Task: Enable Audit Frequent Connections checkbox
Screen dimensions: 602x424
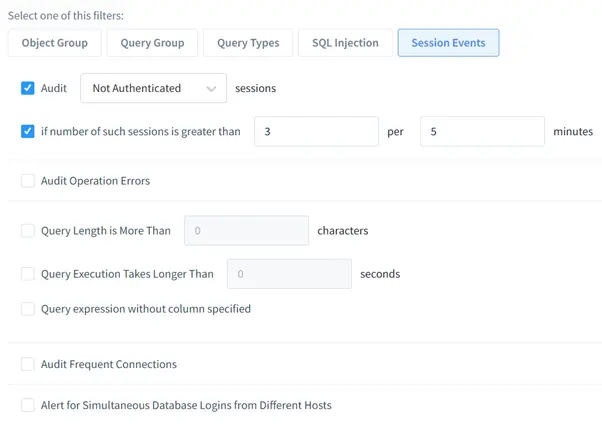Action: (28, 364)
